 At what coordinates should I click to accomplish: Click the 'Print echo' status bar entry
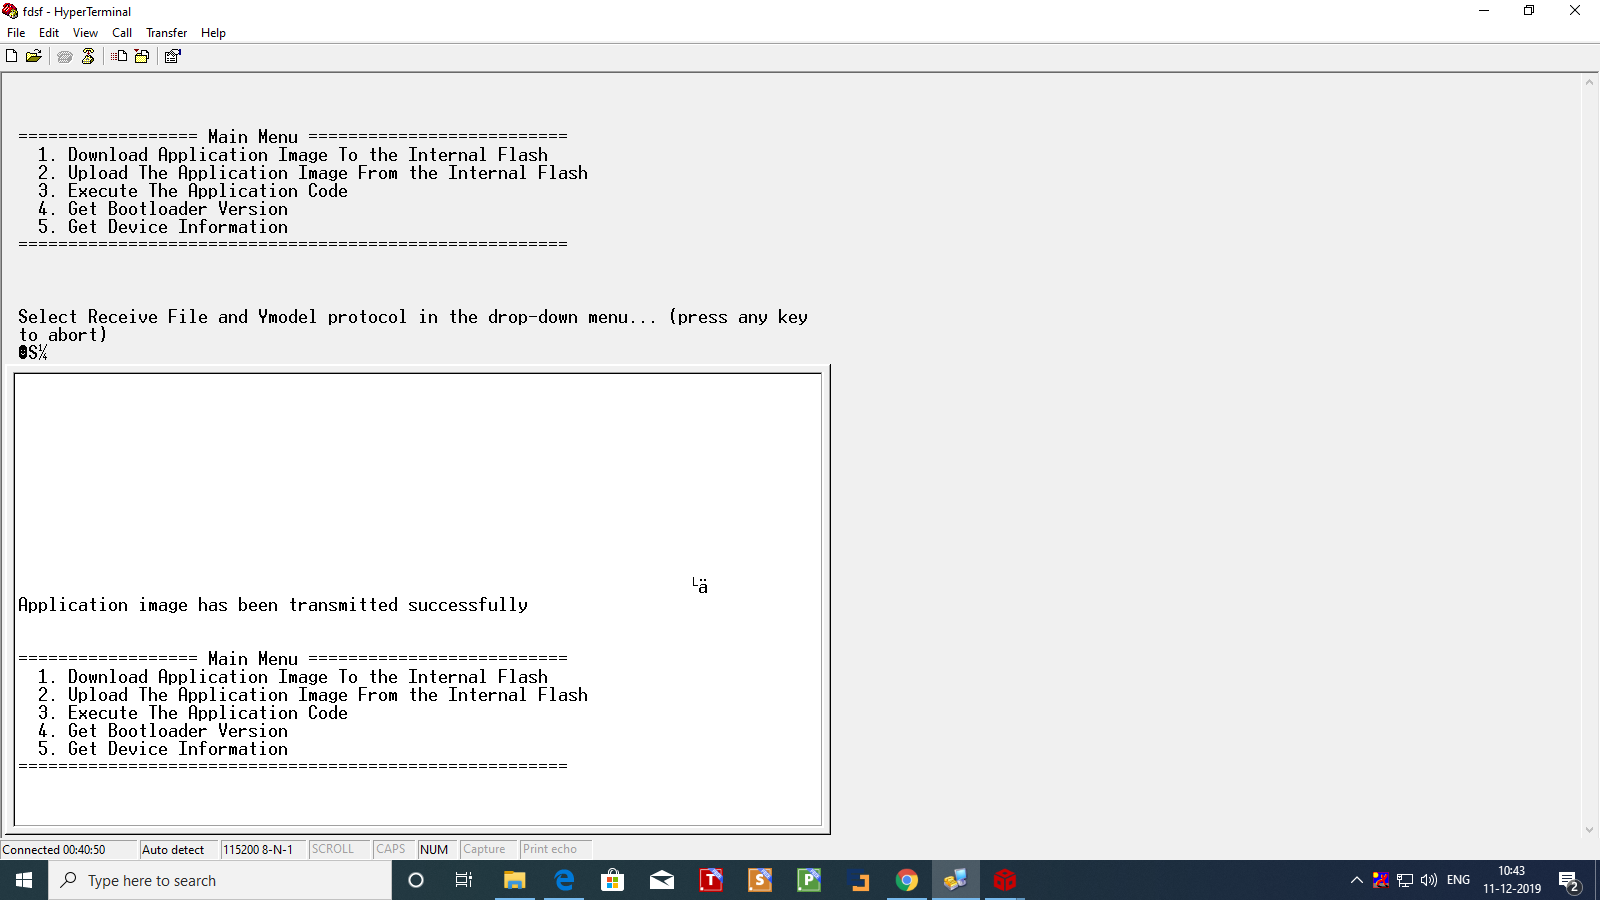coord(549,849)
